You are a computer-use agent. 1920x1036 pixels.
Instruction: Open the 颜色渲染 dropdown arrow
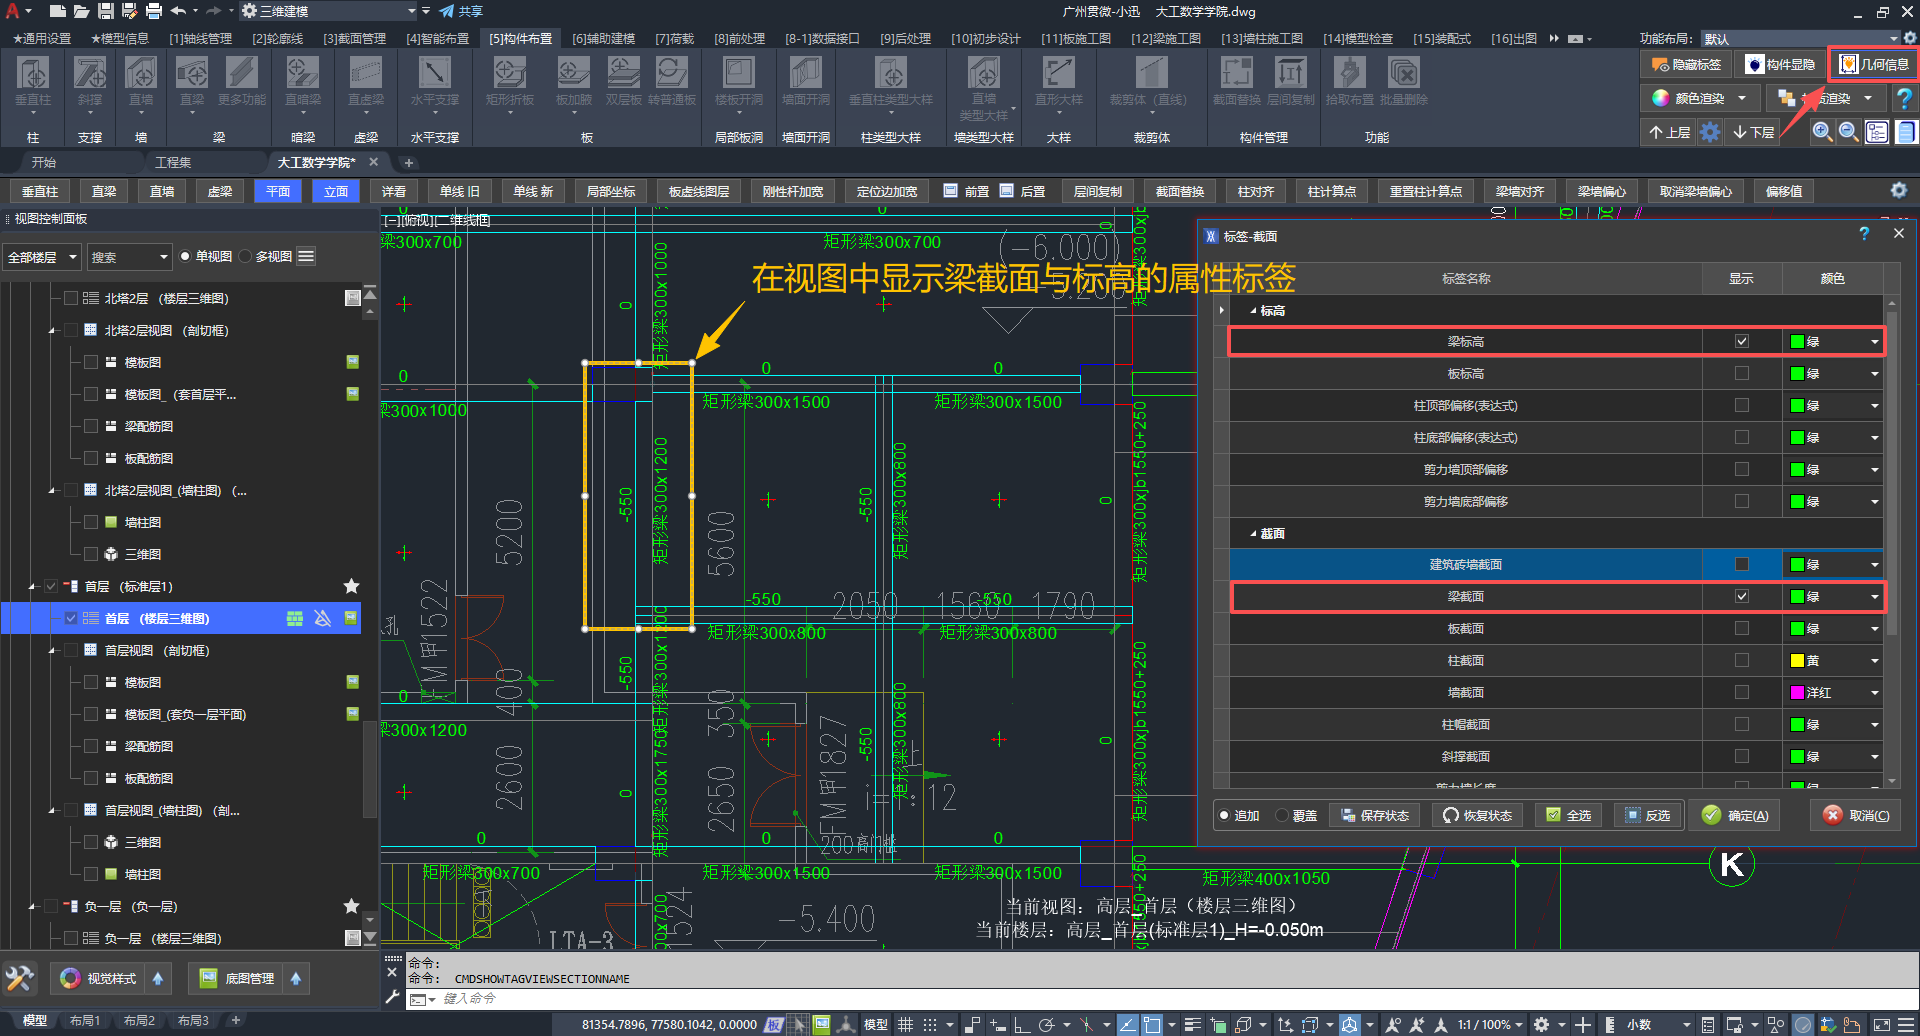click(x=1742, y=98)
